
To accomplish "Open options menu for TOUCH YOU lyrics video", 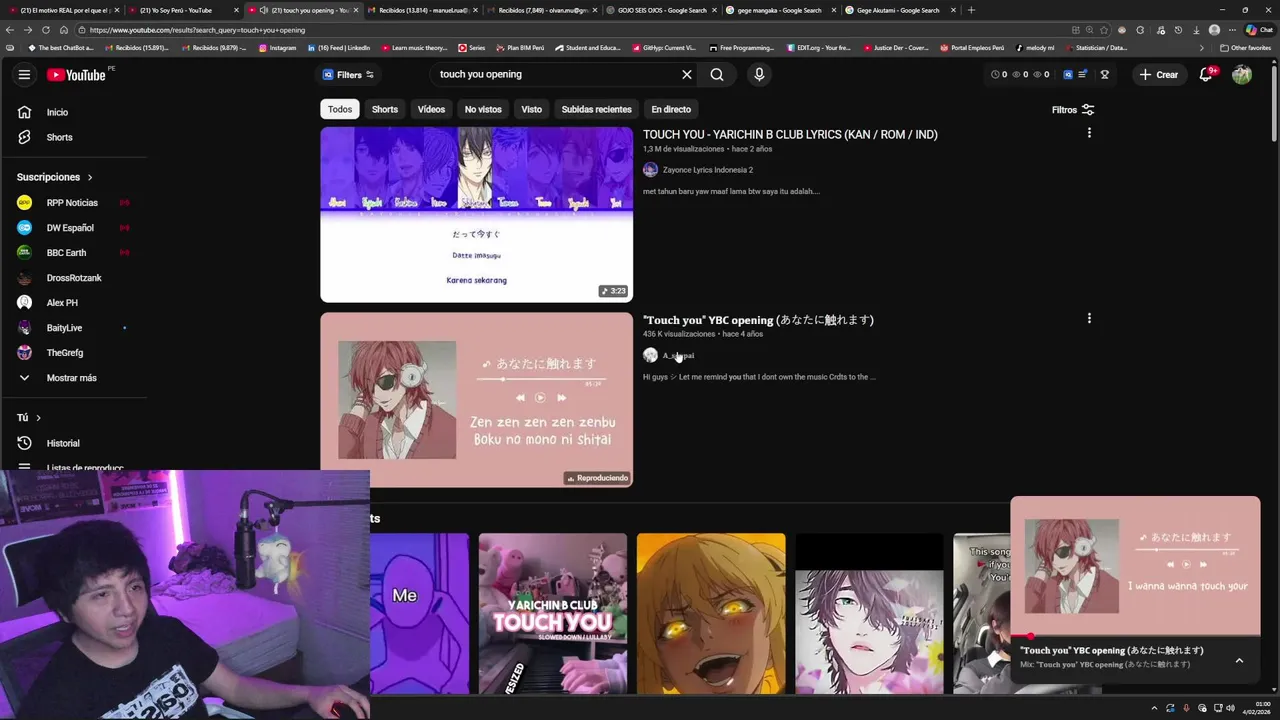I will tap(1089, 133).
